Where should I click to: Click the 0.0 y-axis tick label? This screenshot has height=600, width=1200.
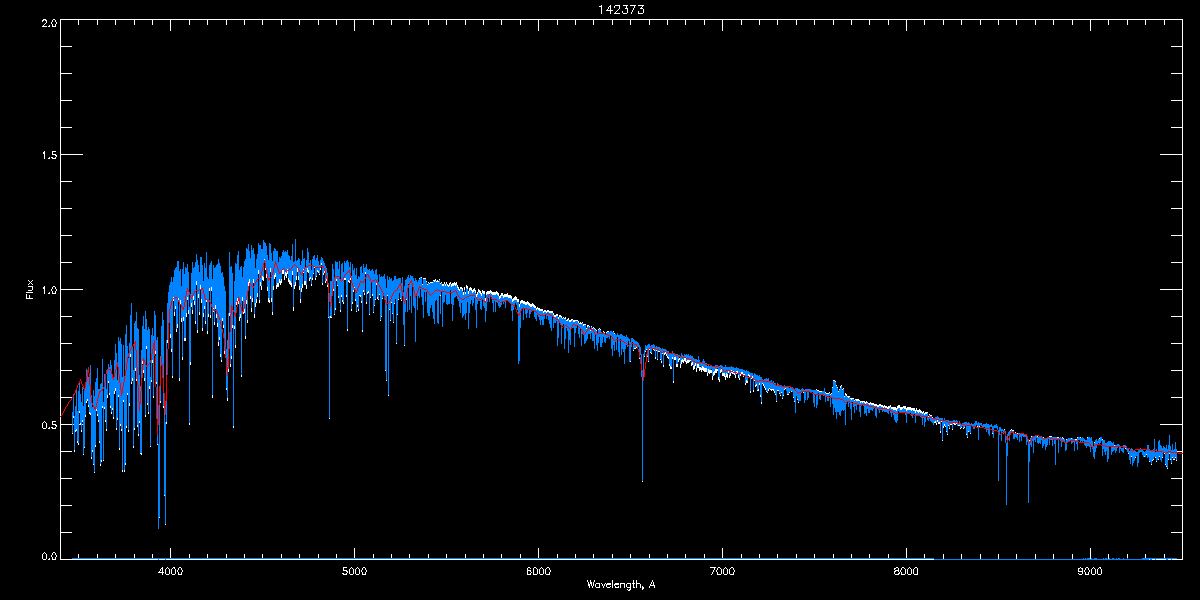(x=47, y=557)
